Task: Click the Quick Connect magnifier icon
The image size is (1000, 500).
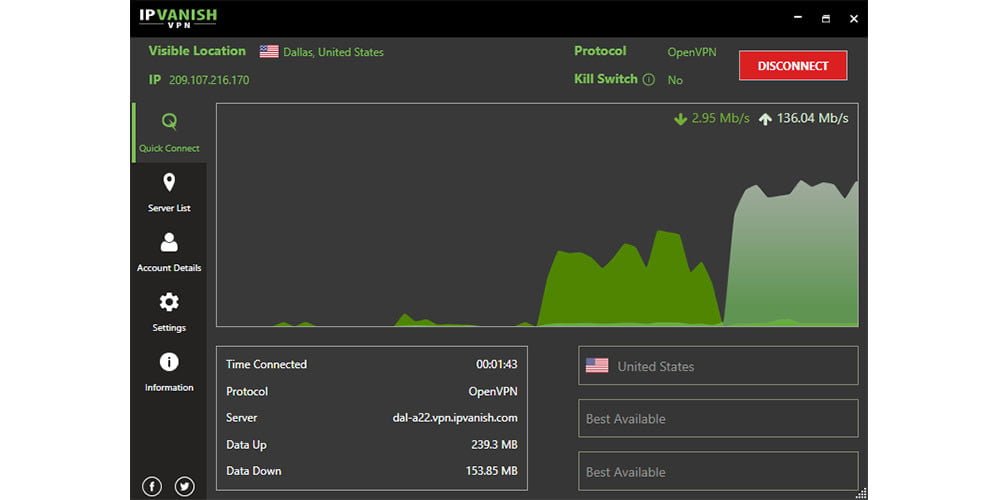Action: [169, 122]
